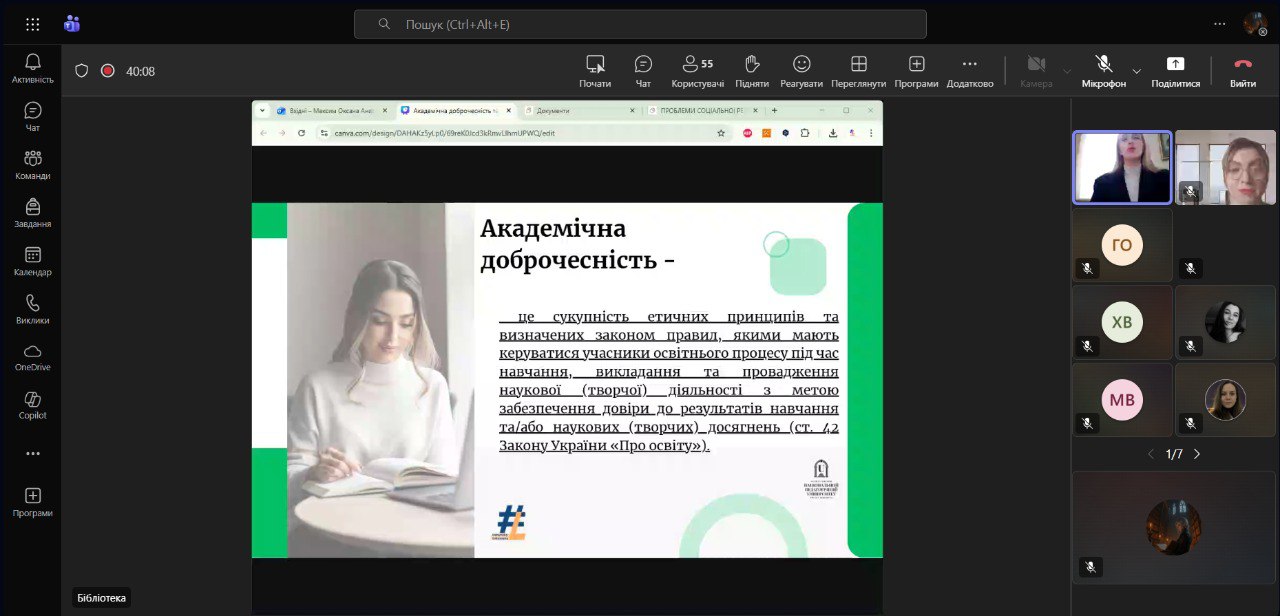Open Додатково more actions menu
The width and height of the screenshot is (1280, 616).
(x=969, y=70)
